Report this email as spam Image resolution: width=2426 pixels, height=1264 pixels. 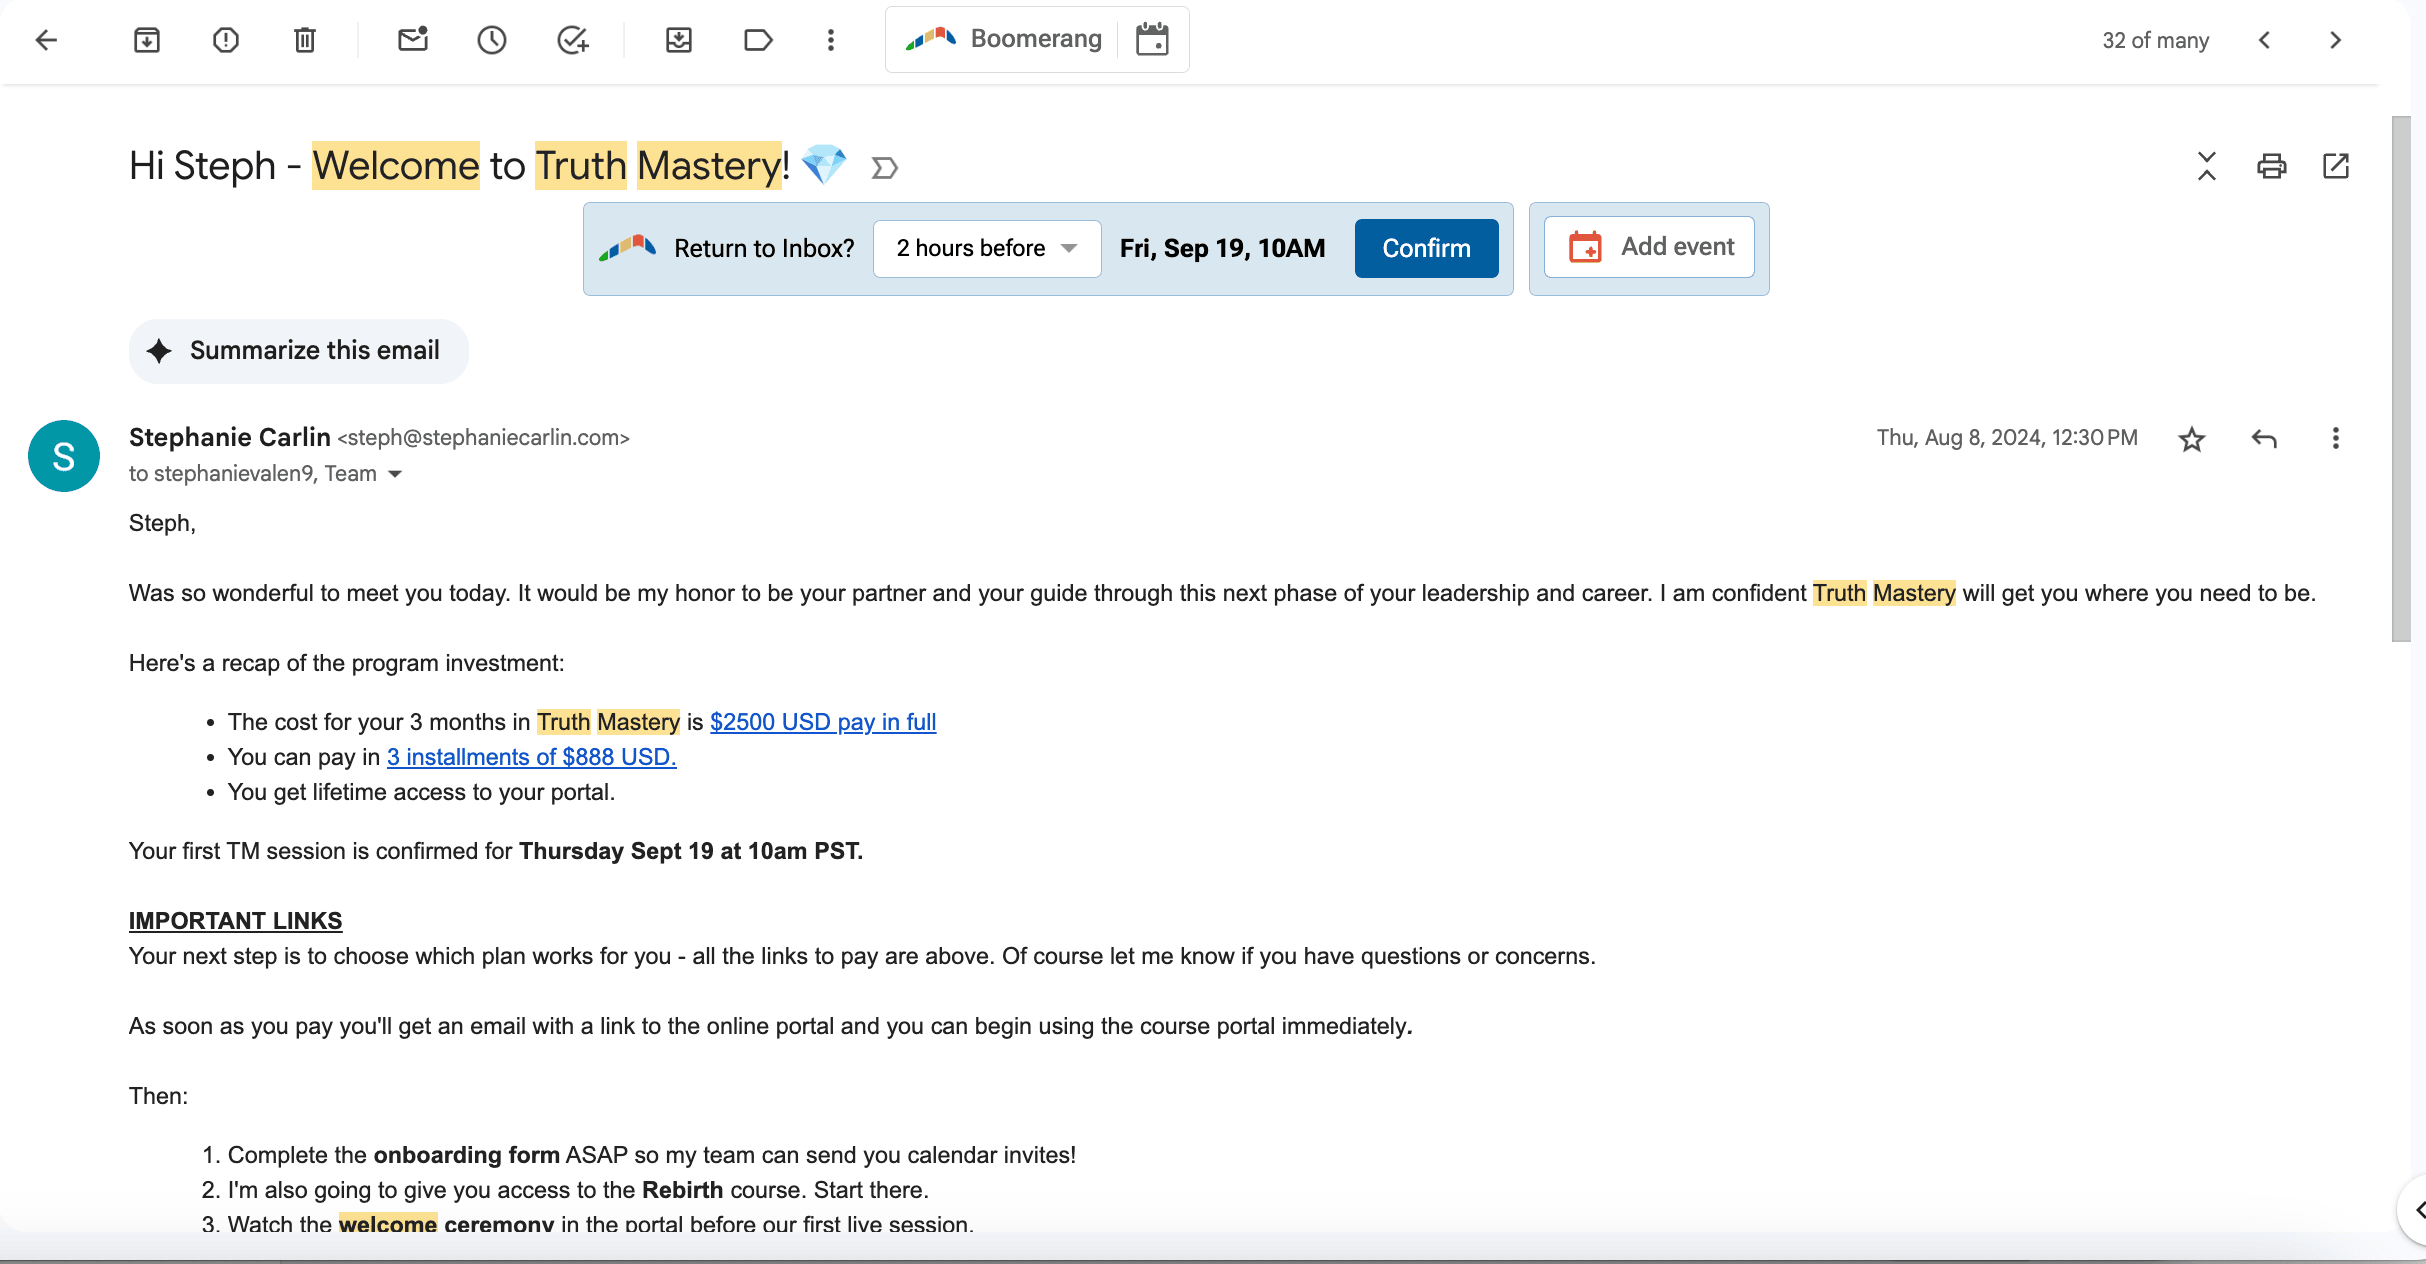[226, 40]
